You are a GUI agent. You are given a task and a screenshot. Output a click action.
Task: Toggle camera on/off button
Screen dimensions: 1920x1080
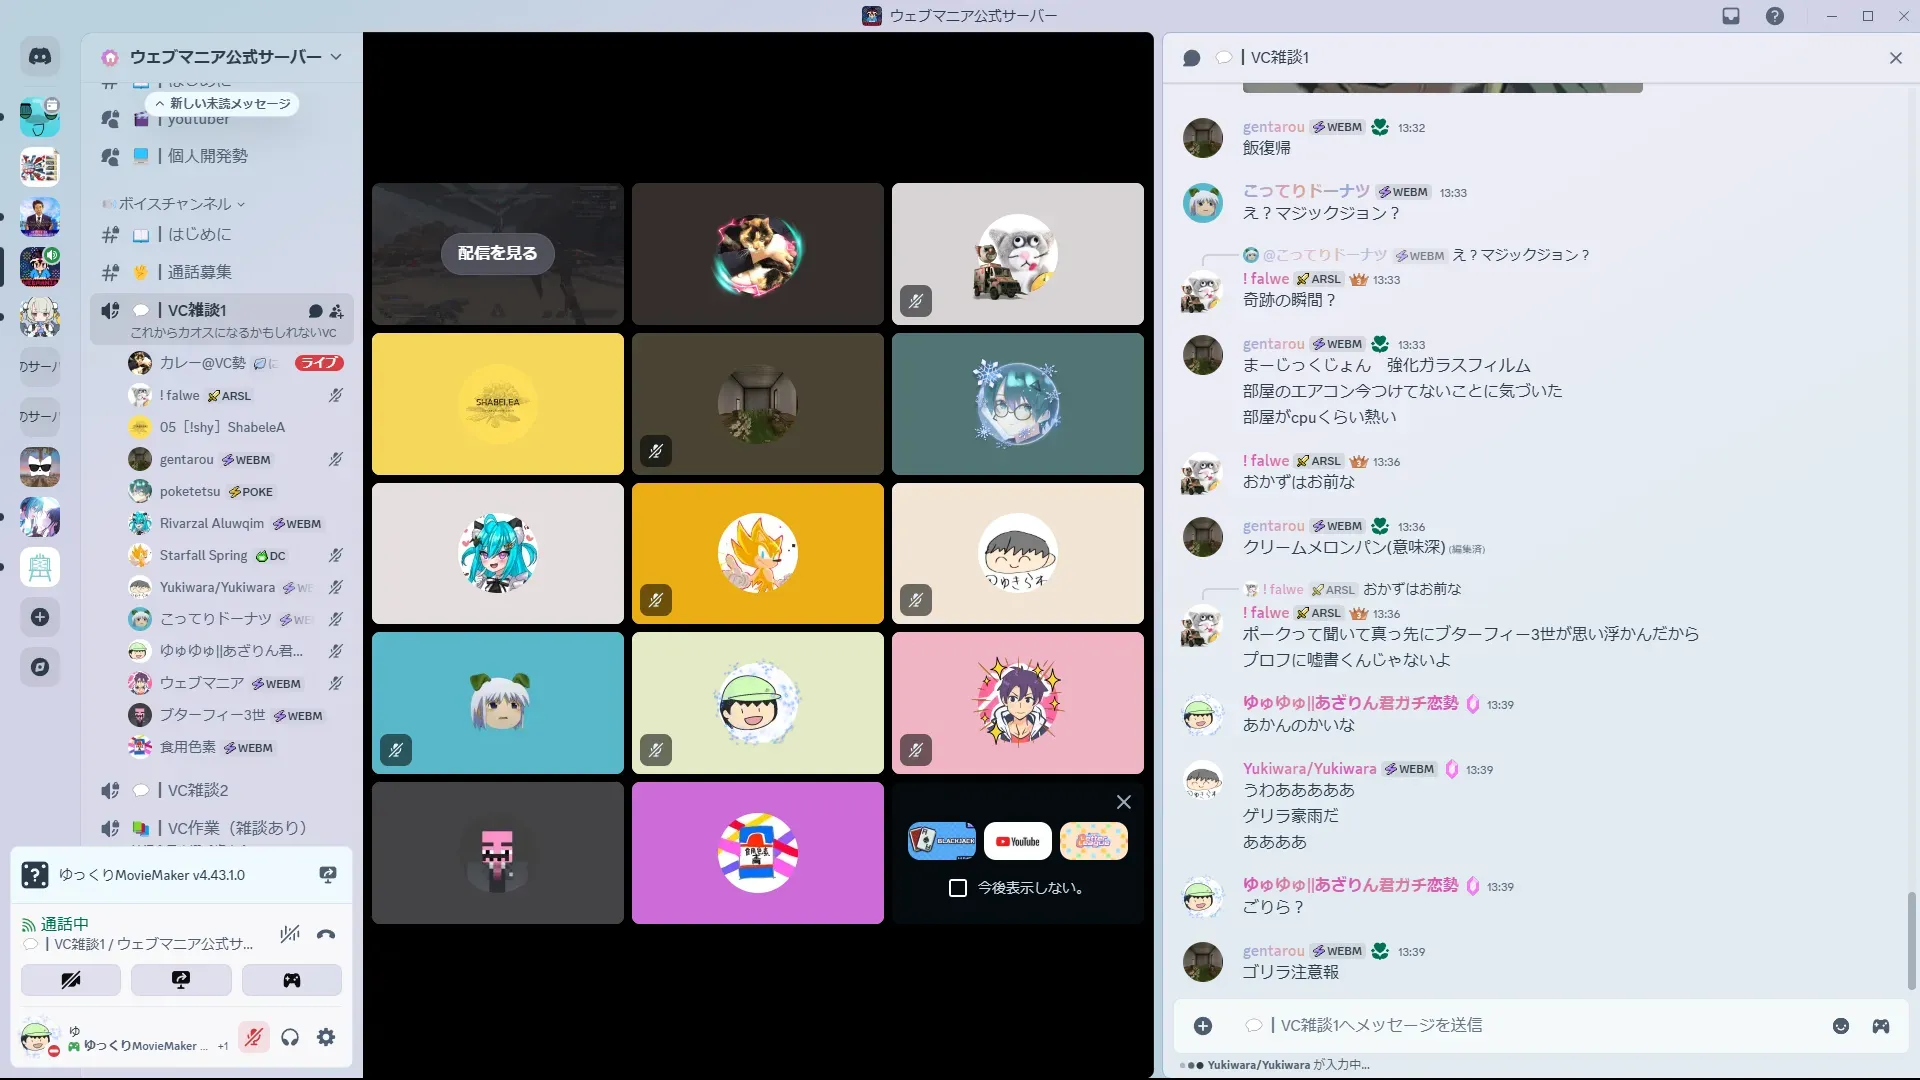coord(71,980)
